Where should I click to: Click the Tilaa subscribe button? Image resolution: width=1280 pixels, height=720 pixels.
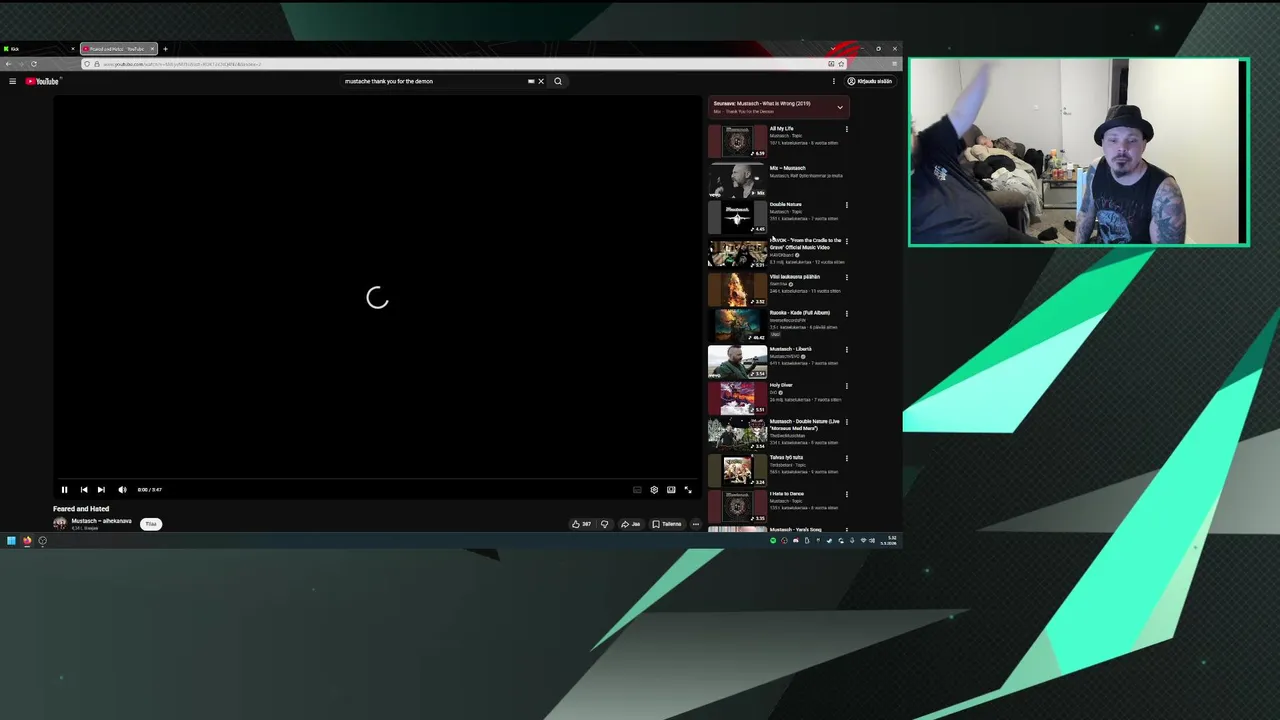click(151, 524)
